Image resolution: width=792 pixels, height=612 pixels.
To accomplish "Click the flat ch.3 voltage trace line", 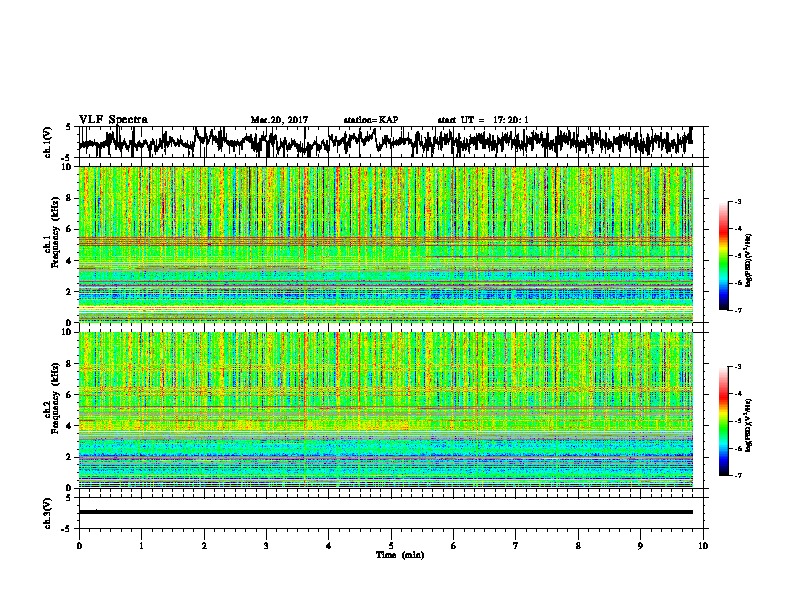I will point(385,512).
